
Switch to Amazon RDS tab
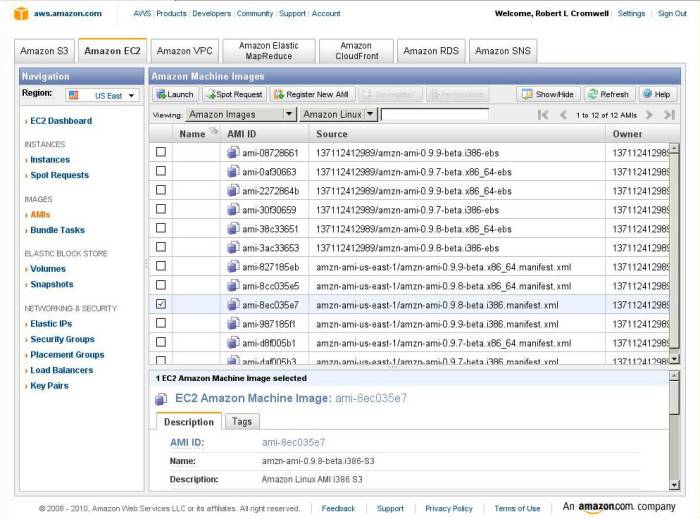point(431,51)
